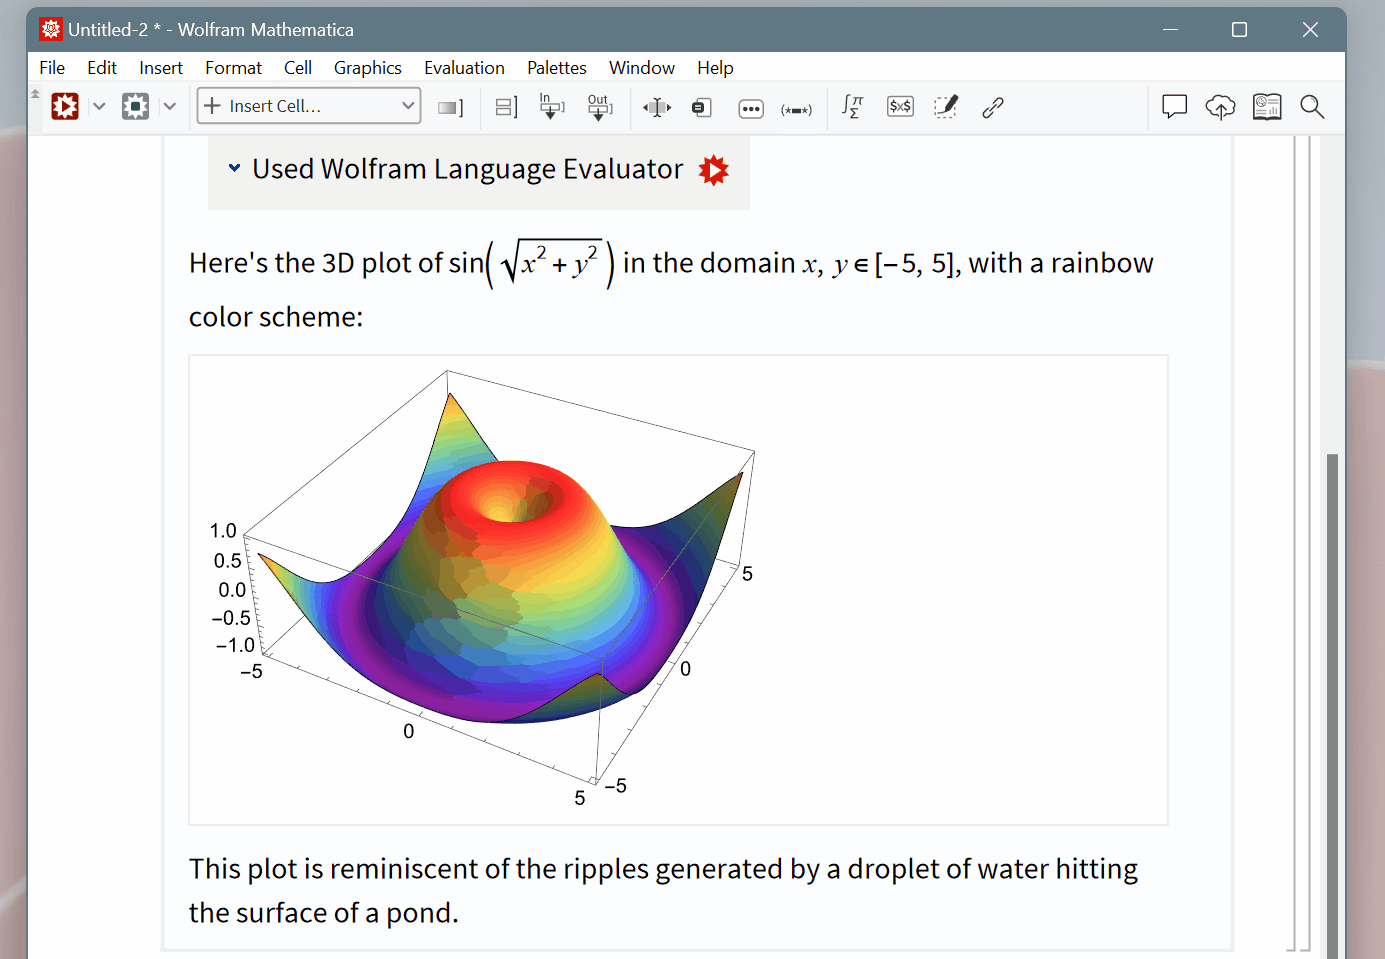Image resolution: width=1385 pixels, height=959 pixels.
Task: Open the Evaluation menu
Action: (x=464, y=67)
